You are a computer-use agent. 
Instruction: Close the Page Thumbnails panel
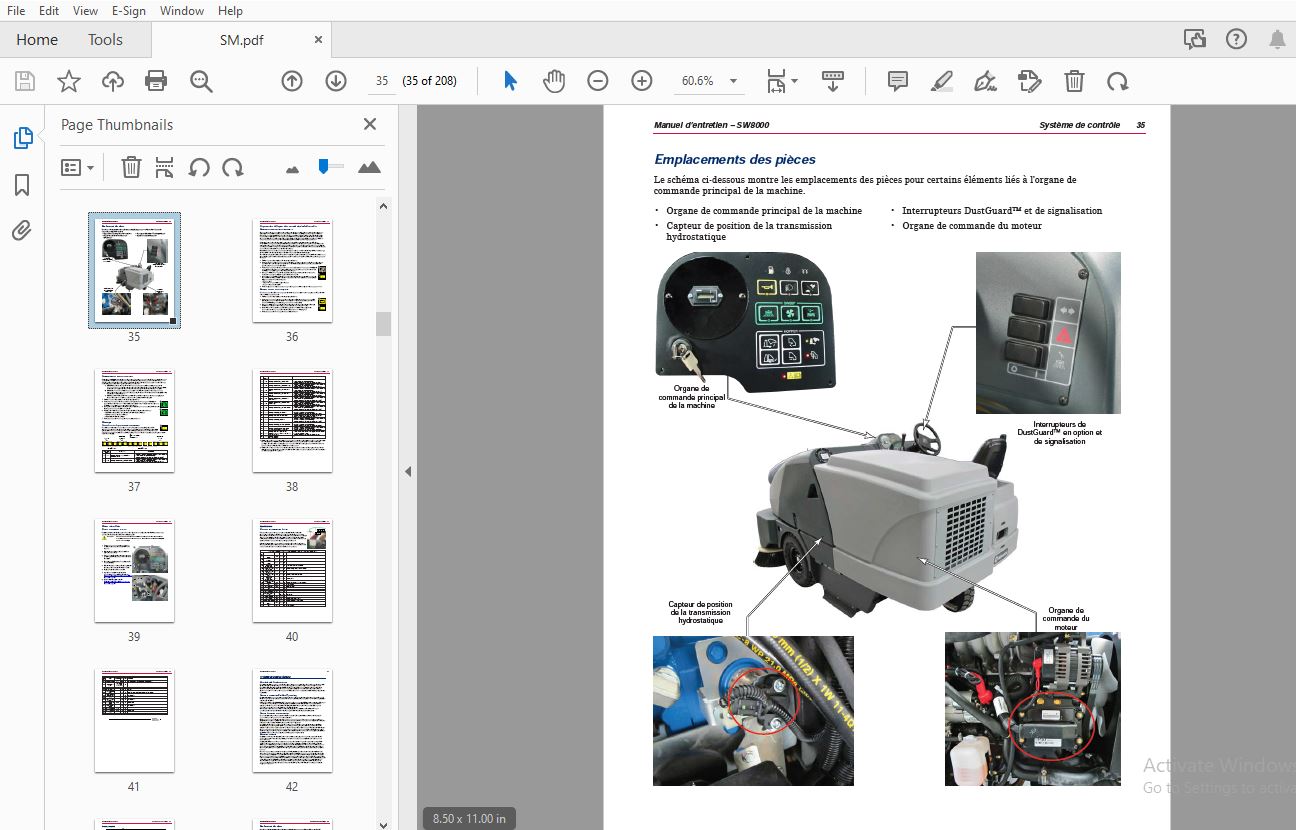tap(370, 124)
